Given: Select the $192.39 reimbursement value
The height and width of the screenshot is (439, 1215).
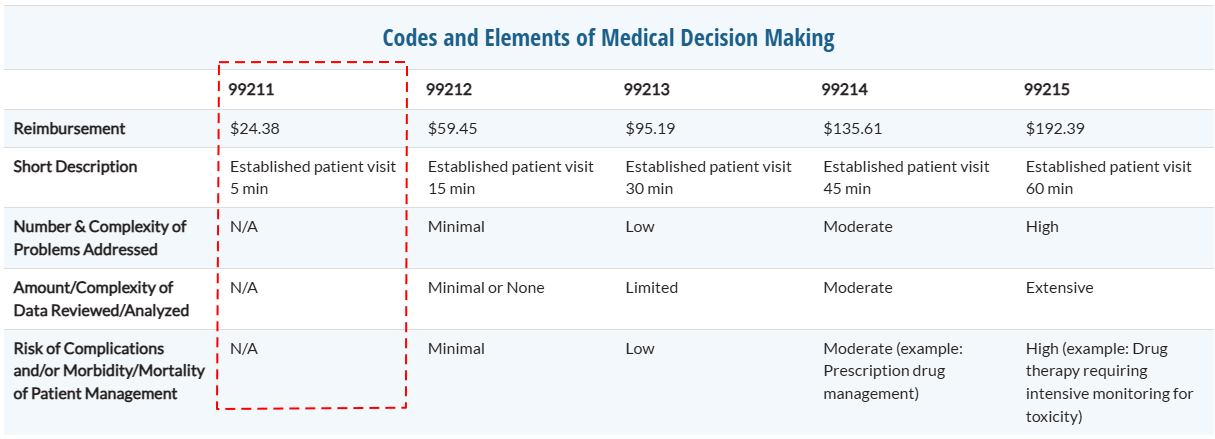Looking at the screenshot, I should pyautogui.click(x=1055, y=128).
